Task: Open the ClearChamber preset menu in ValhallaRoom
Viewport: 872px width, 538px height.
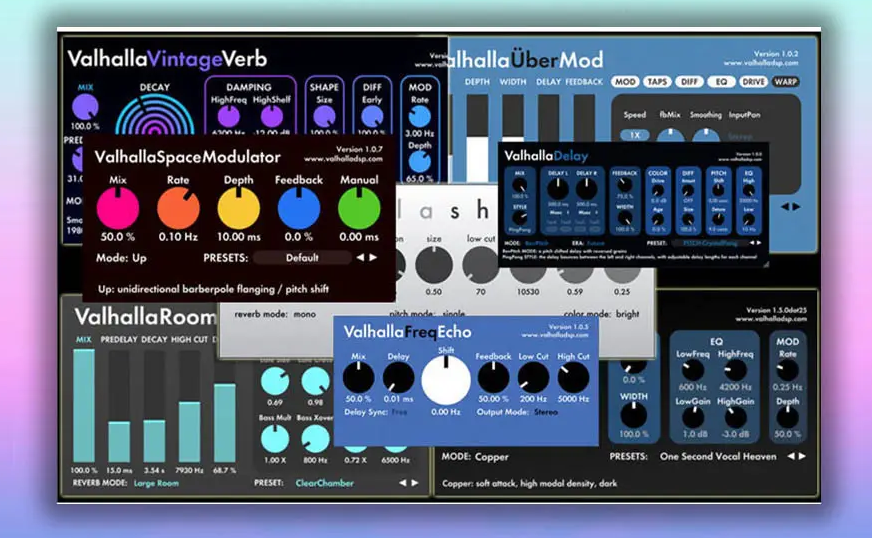Action: click(x=325, y=483)
